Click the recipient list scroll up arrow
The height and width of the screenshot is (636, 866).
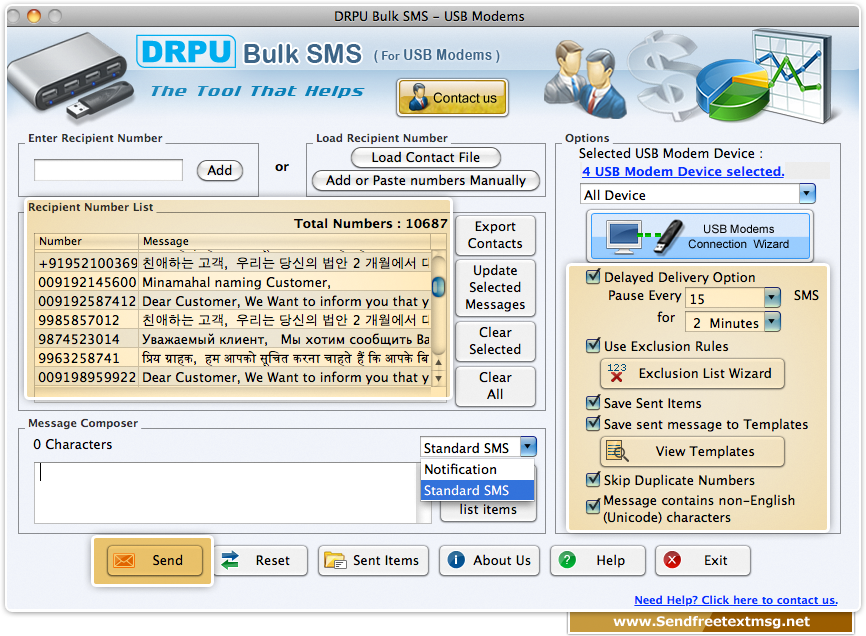click(x=439, y=362)
